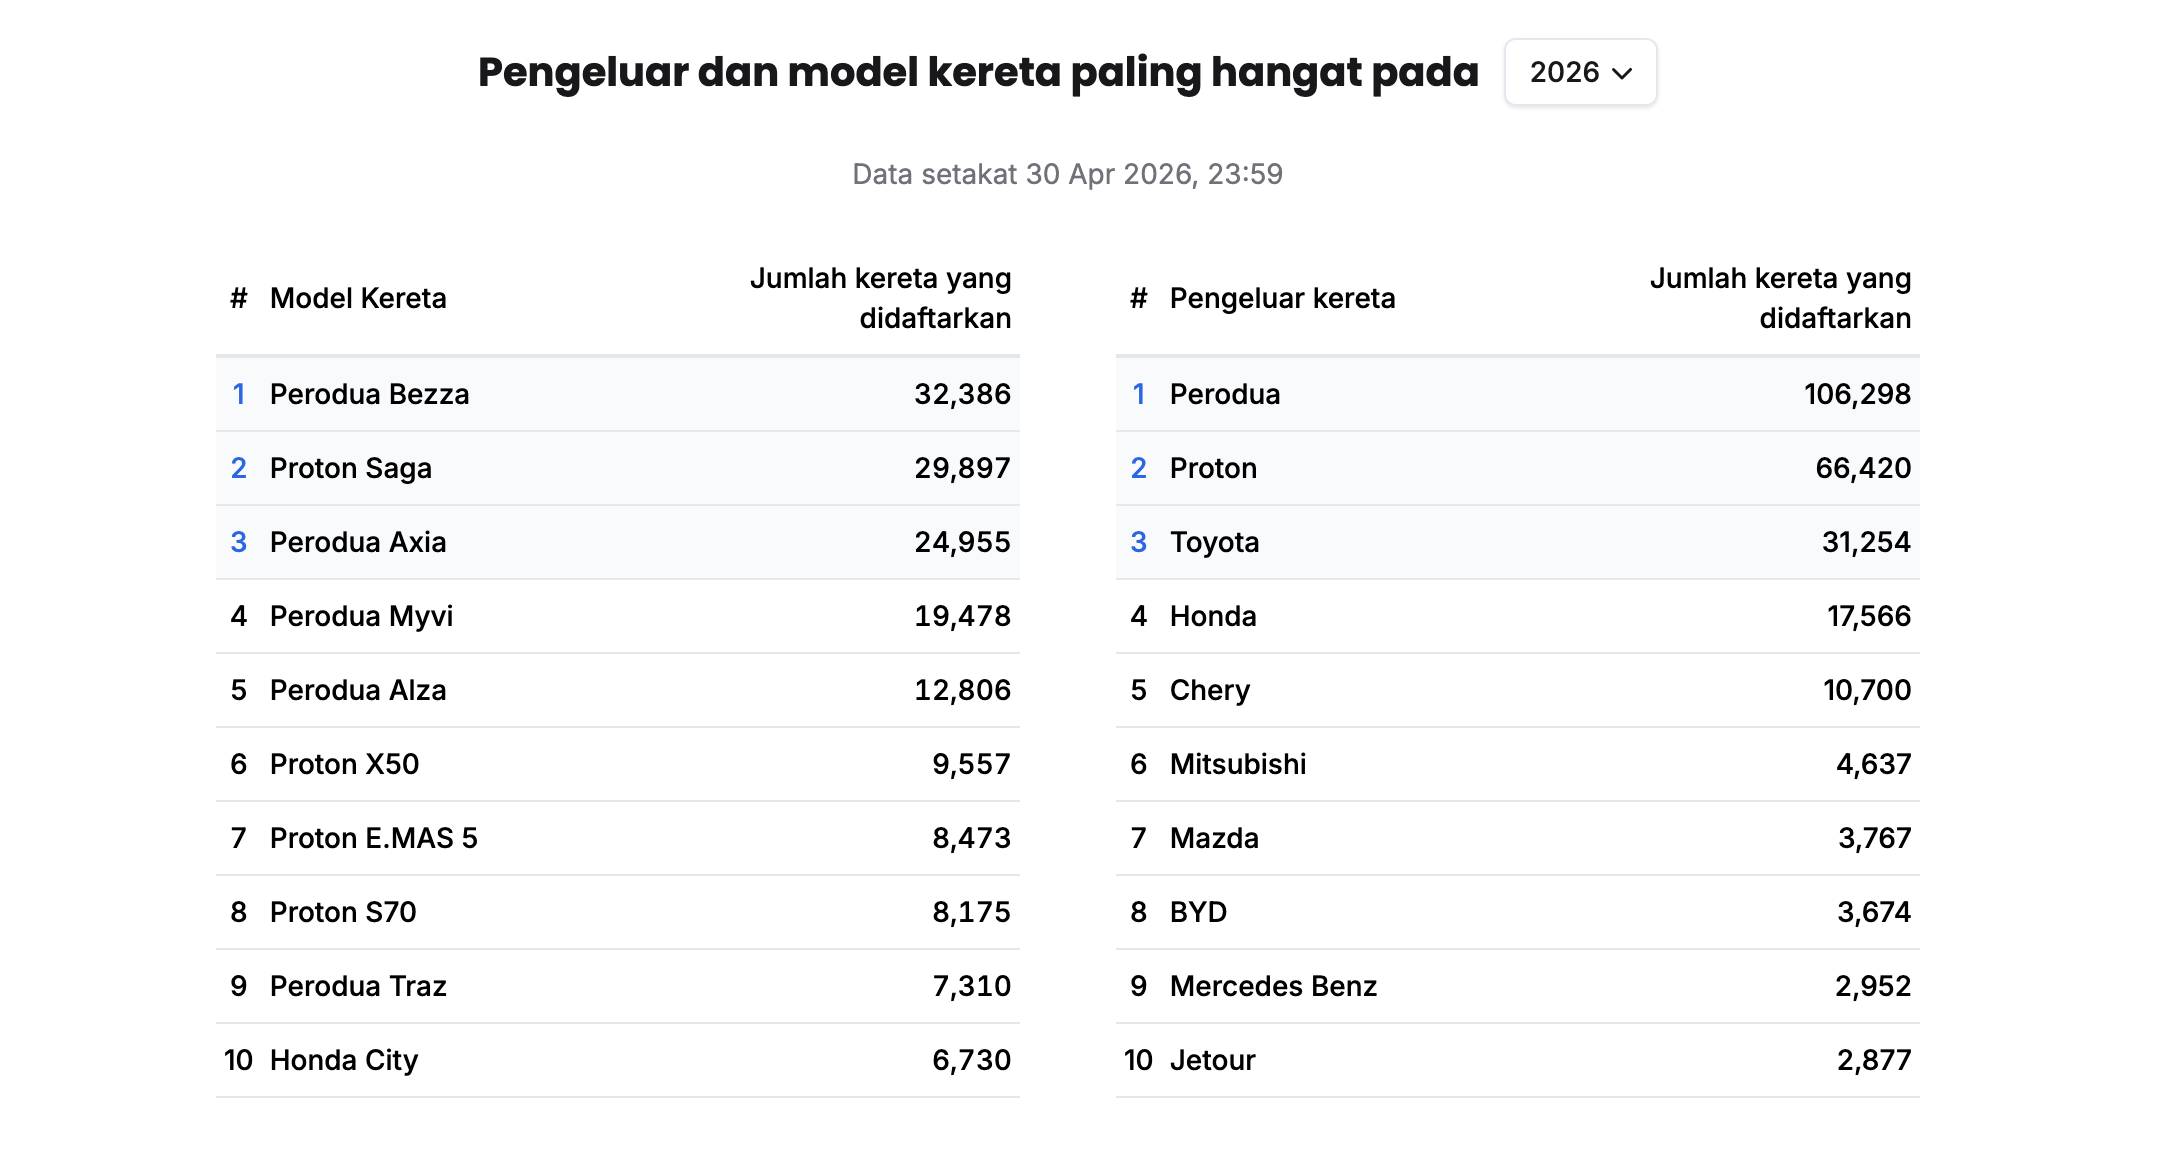Select the 'Perodua Traz' model row
Screen dimensions: 2183x1164
click(x=618, y=986)
